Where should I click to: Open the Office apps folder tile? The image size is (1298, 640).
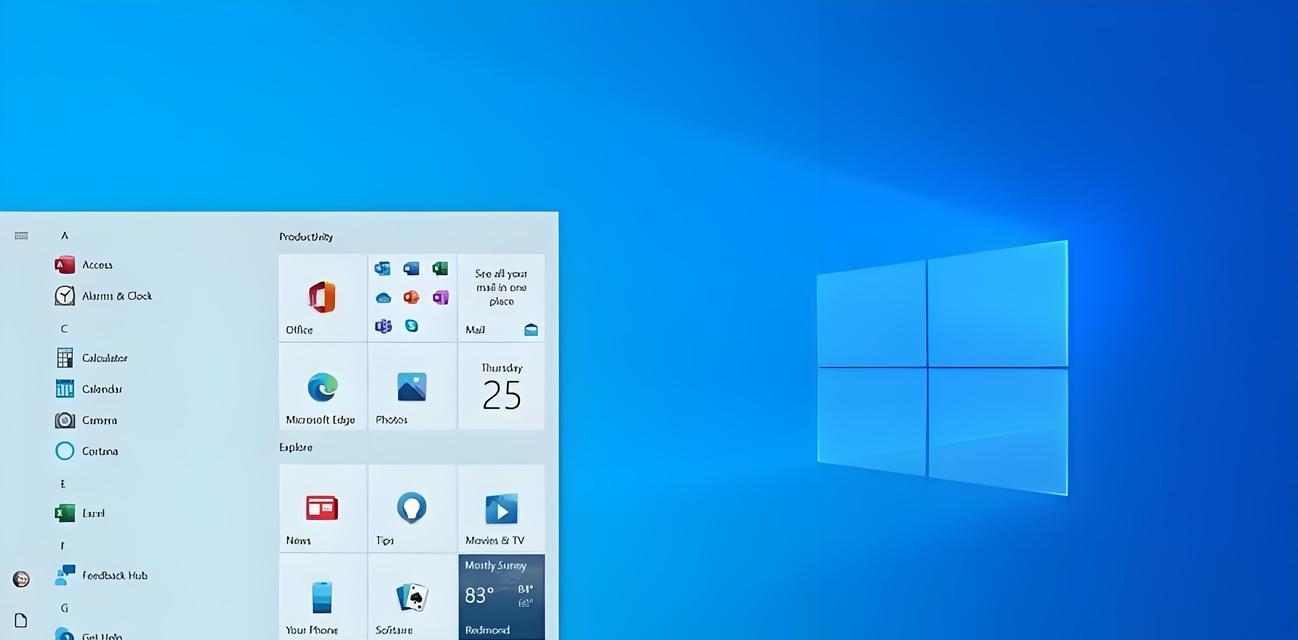412,297
